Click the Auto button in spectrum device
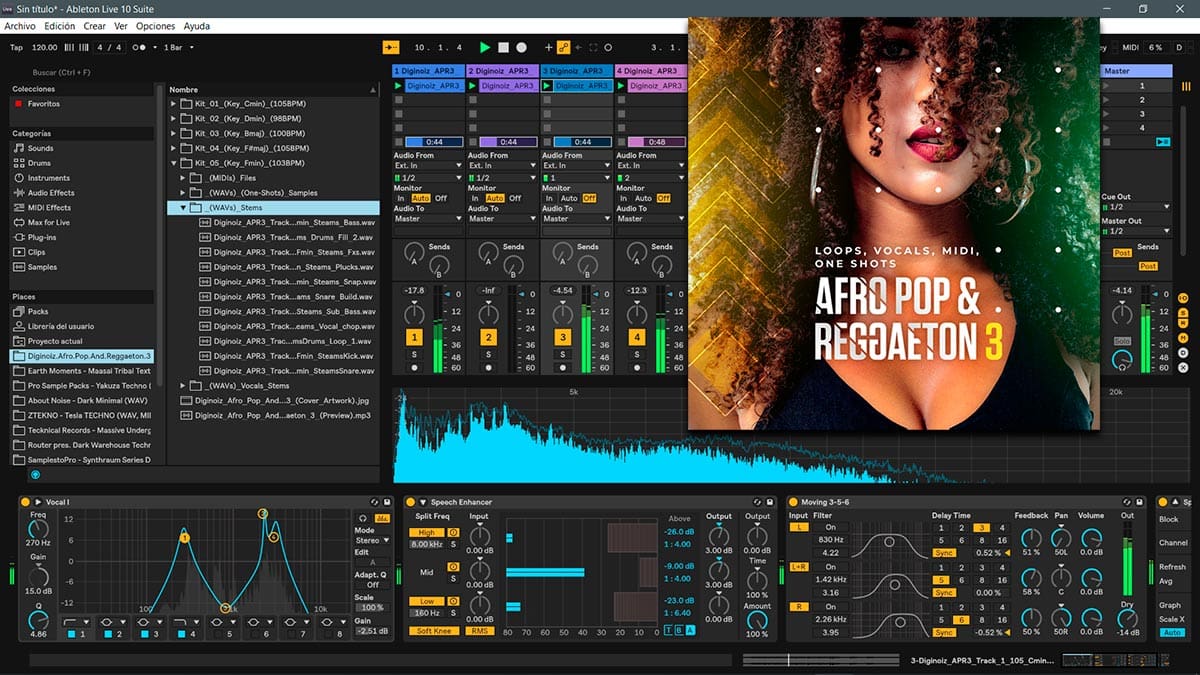The image size is (1200, 675). (1172, 632)
